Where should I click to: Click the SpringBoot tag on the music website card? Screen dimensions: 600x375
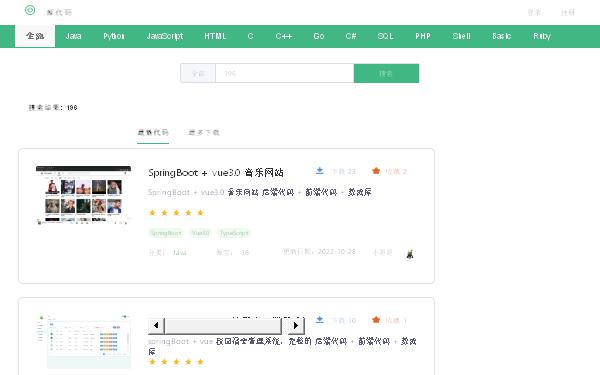166,233
